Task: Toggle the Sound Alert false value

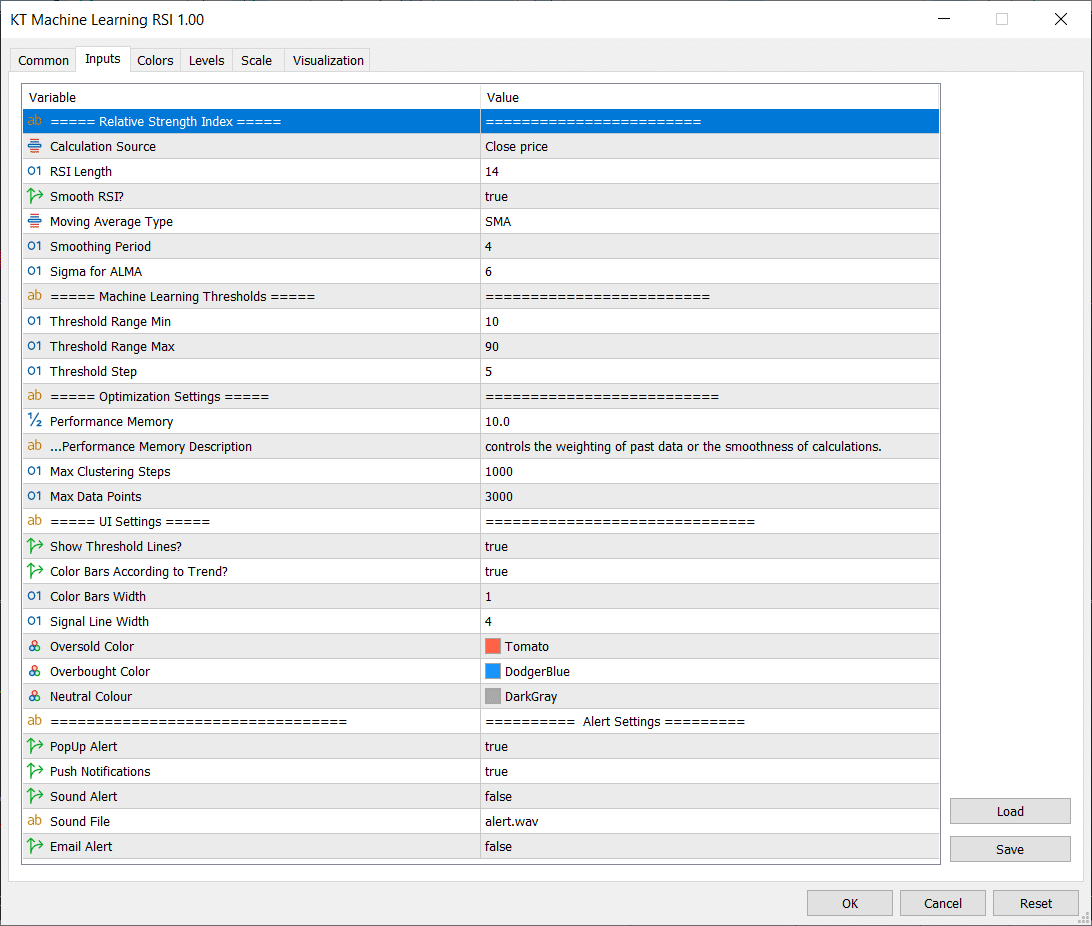Action: click(x=709, y=796)
